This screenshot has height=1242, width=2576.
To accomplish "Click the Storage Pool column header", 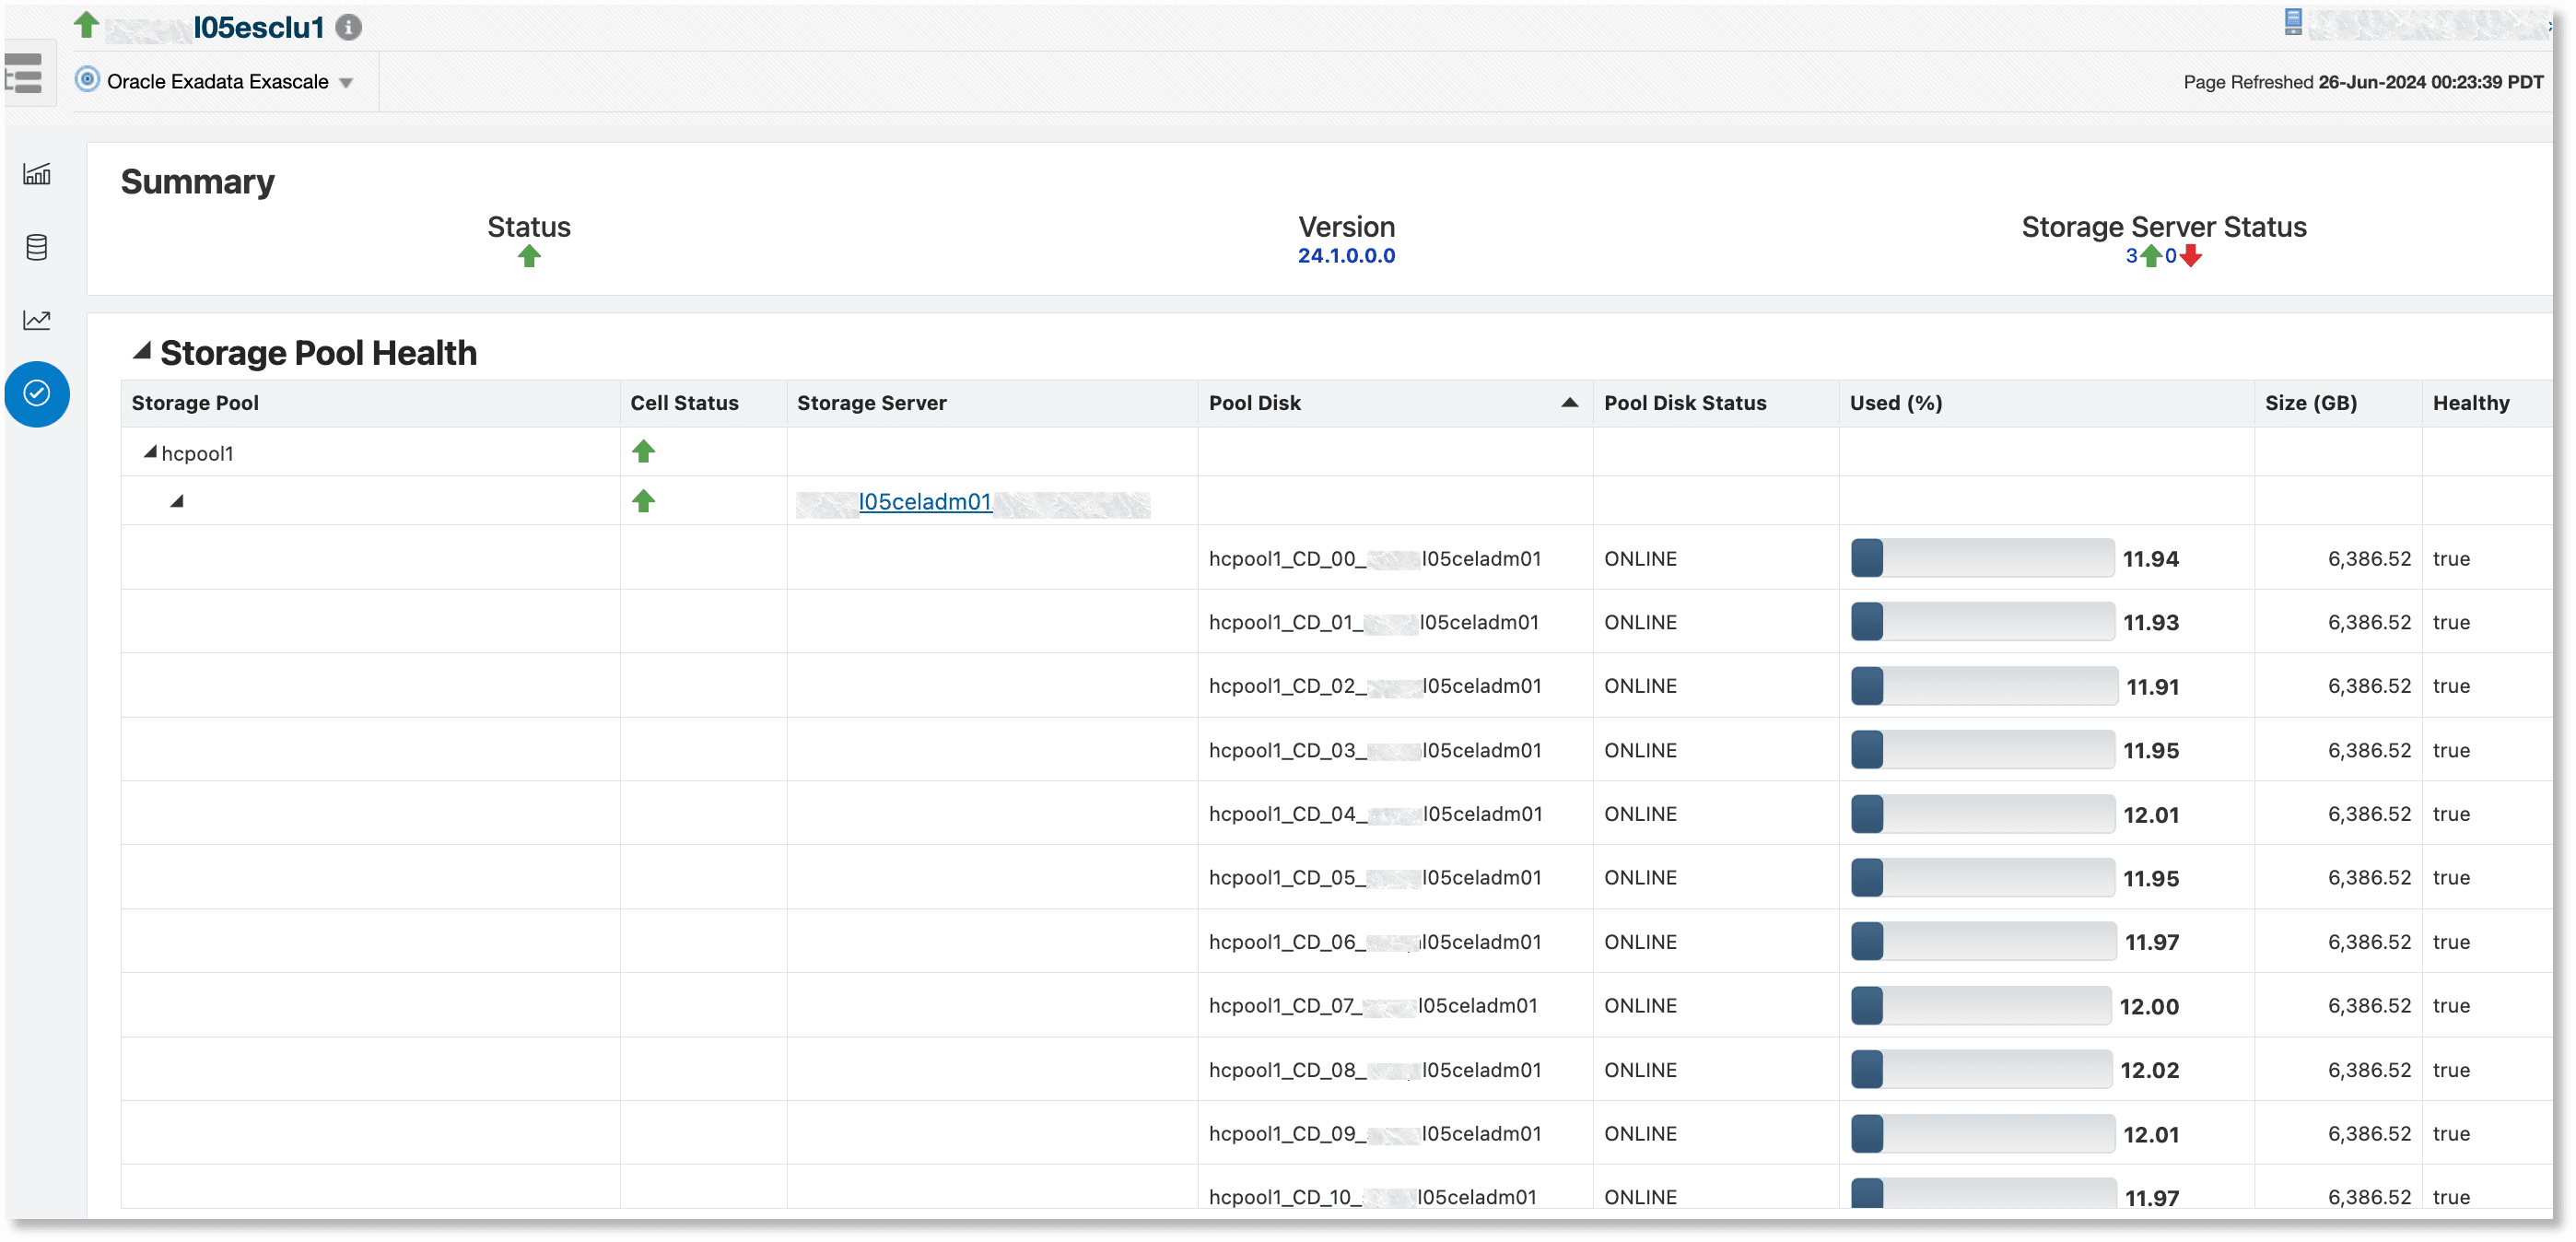I will 195,403.
